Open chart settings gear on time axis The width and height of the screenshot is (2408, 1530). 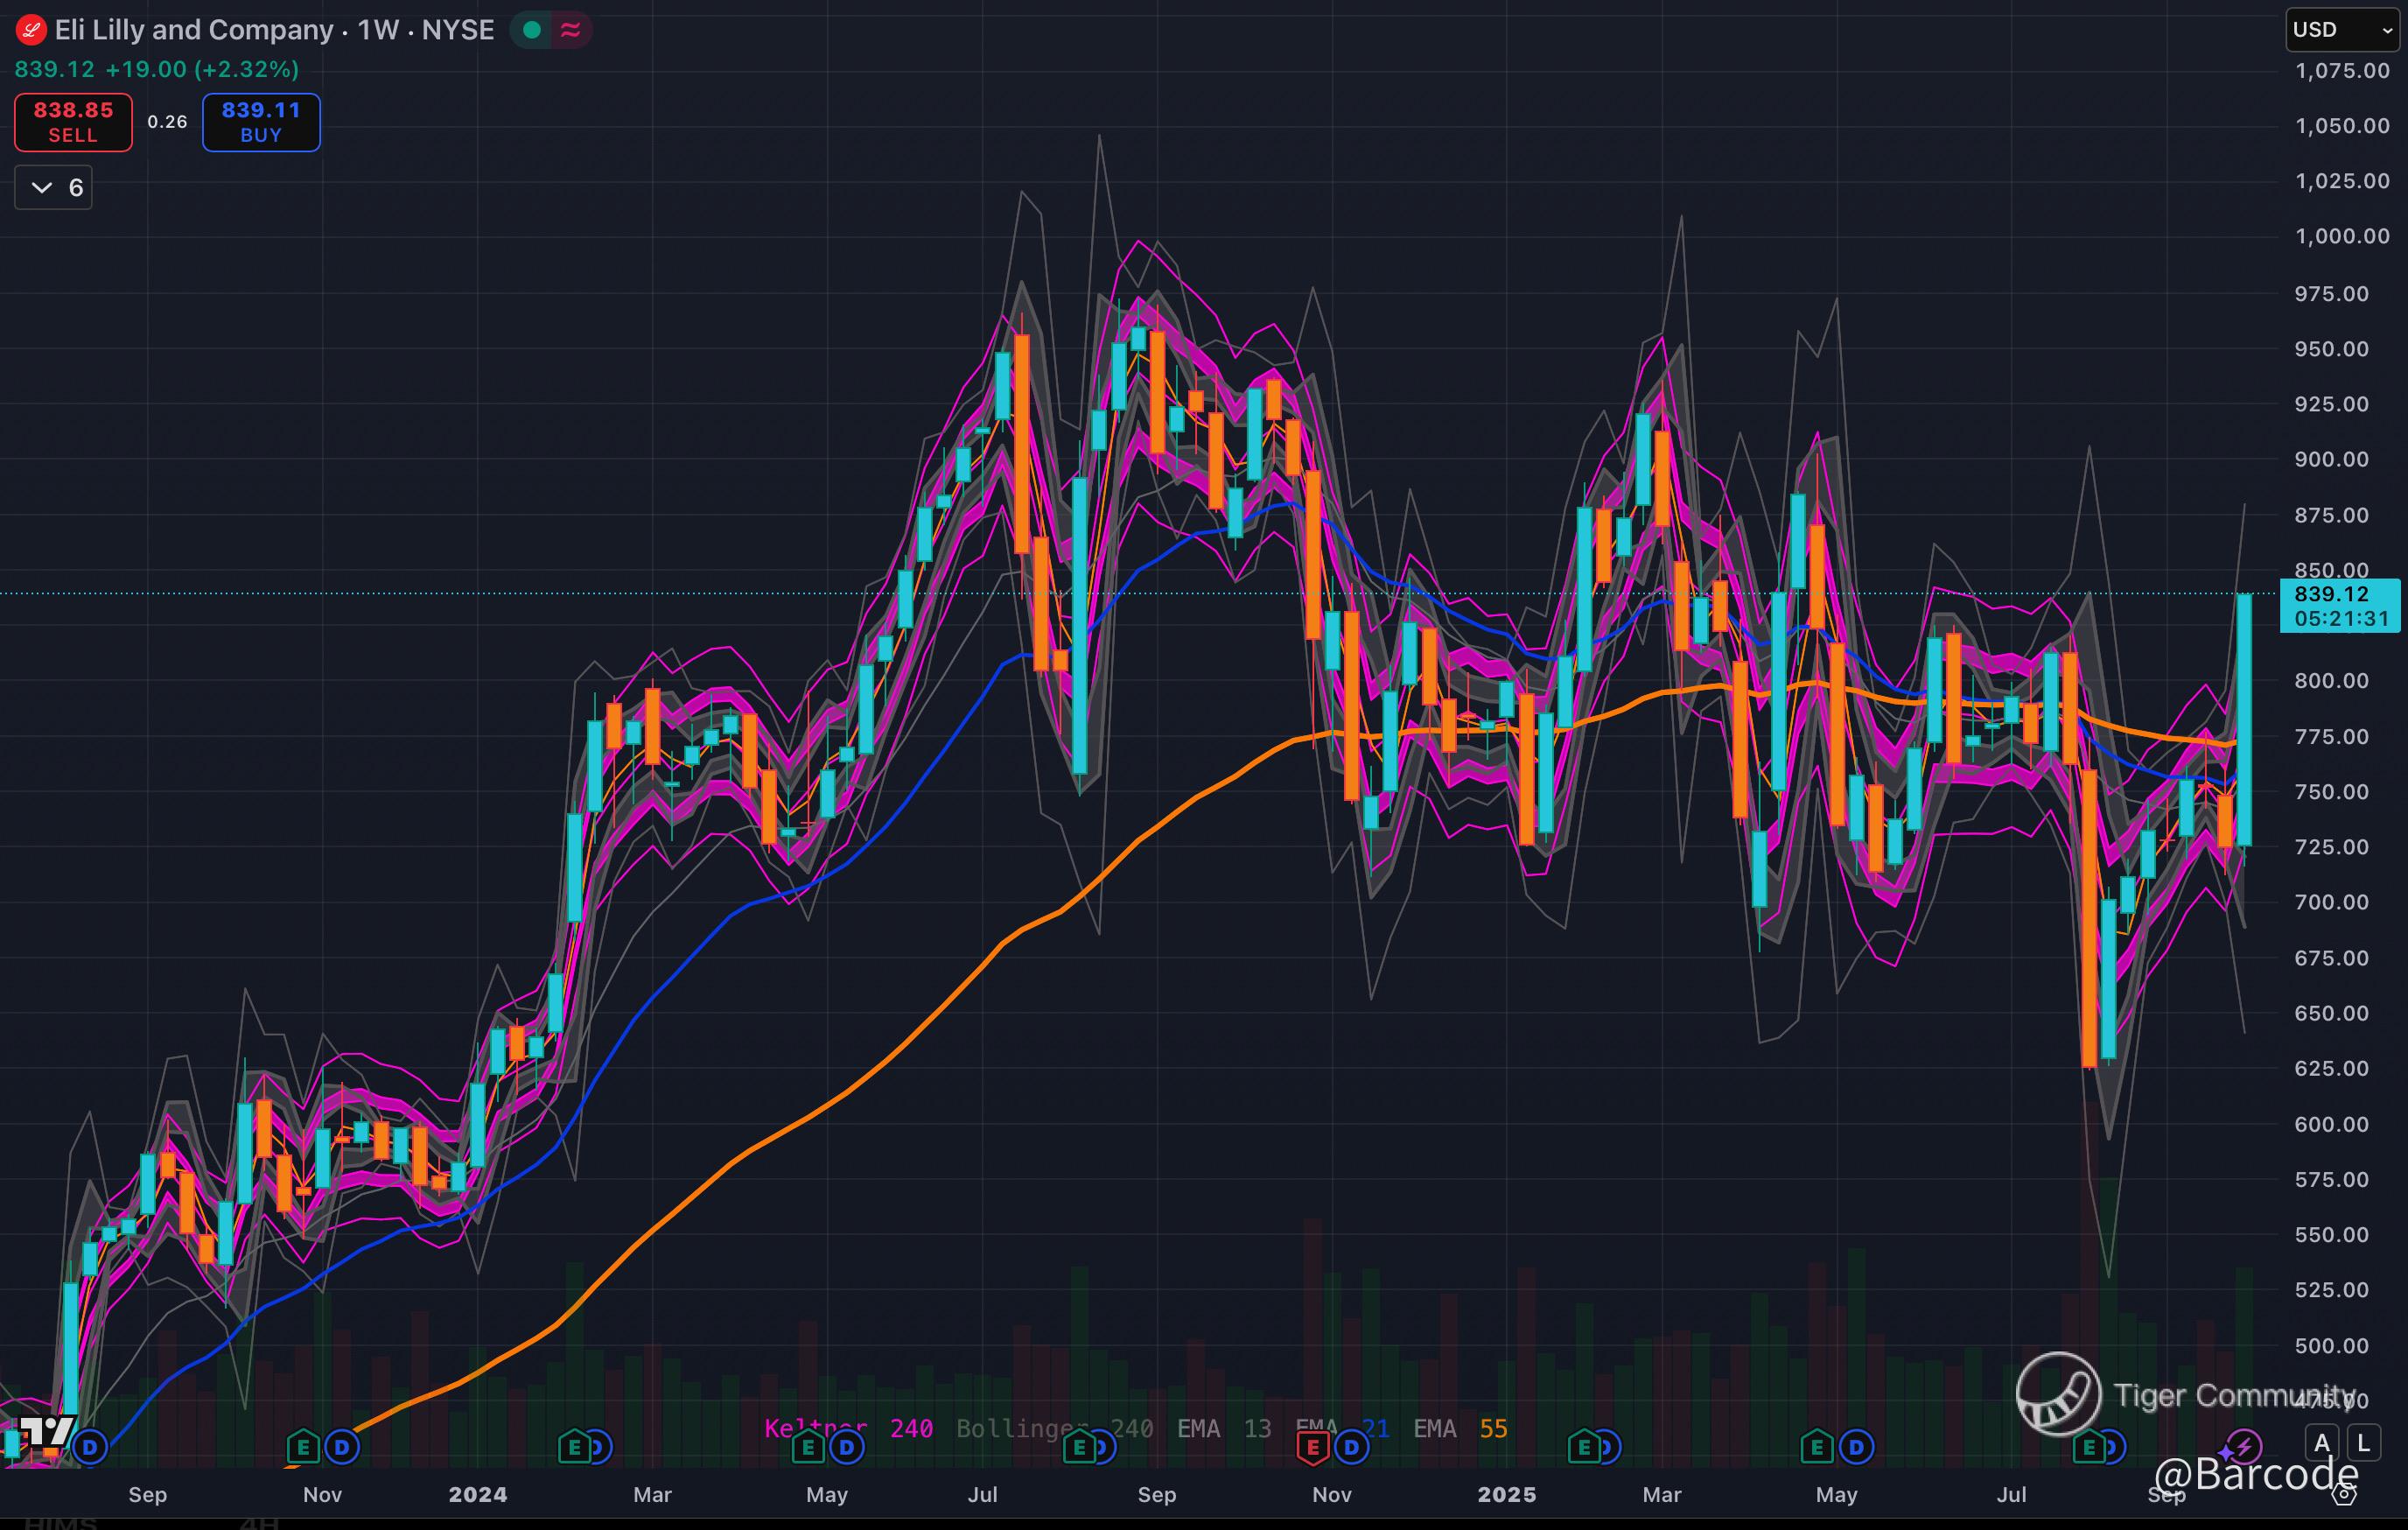[2344, 1494]
